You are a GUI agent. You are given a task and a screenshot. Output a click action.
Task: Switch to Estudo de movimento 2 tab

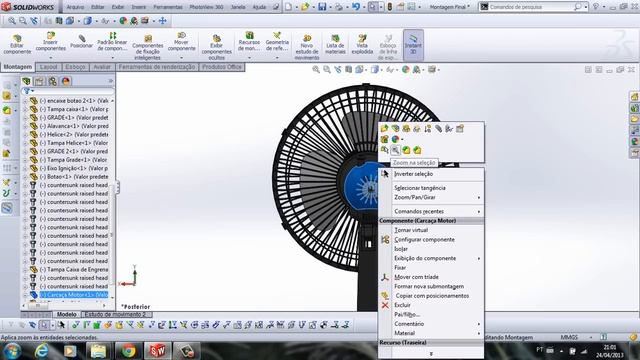[x=115, y=314]
